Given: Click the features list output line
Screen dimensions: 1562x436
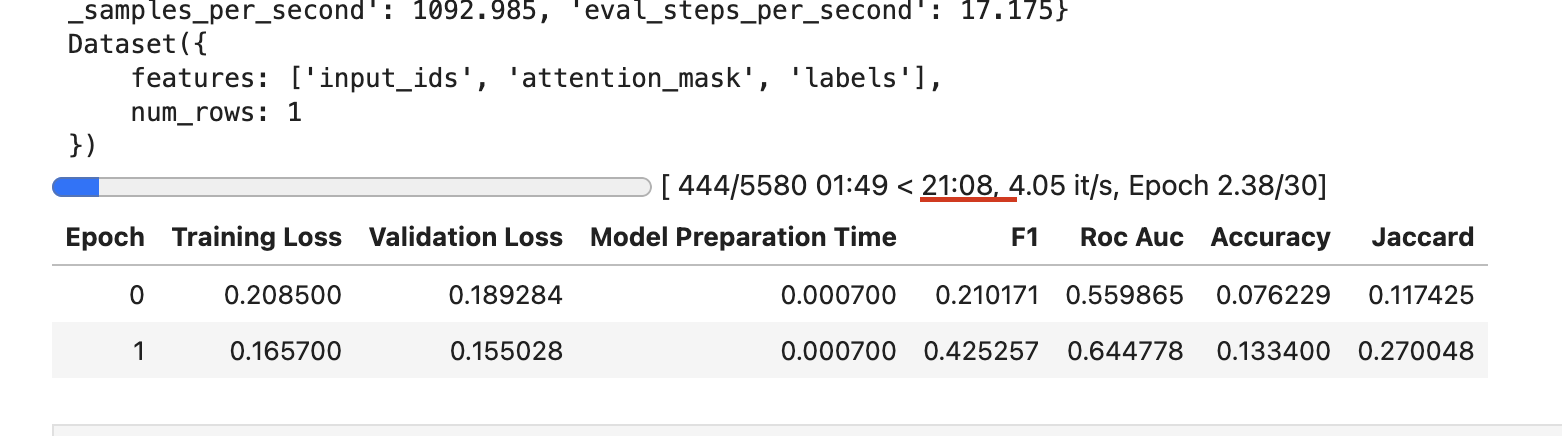Looking at the screenshot, I should [537, 78].
